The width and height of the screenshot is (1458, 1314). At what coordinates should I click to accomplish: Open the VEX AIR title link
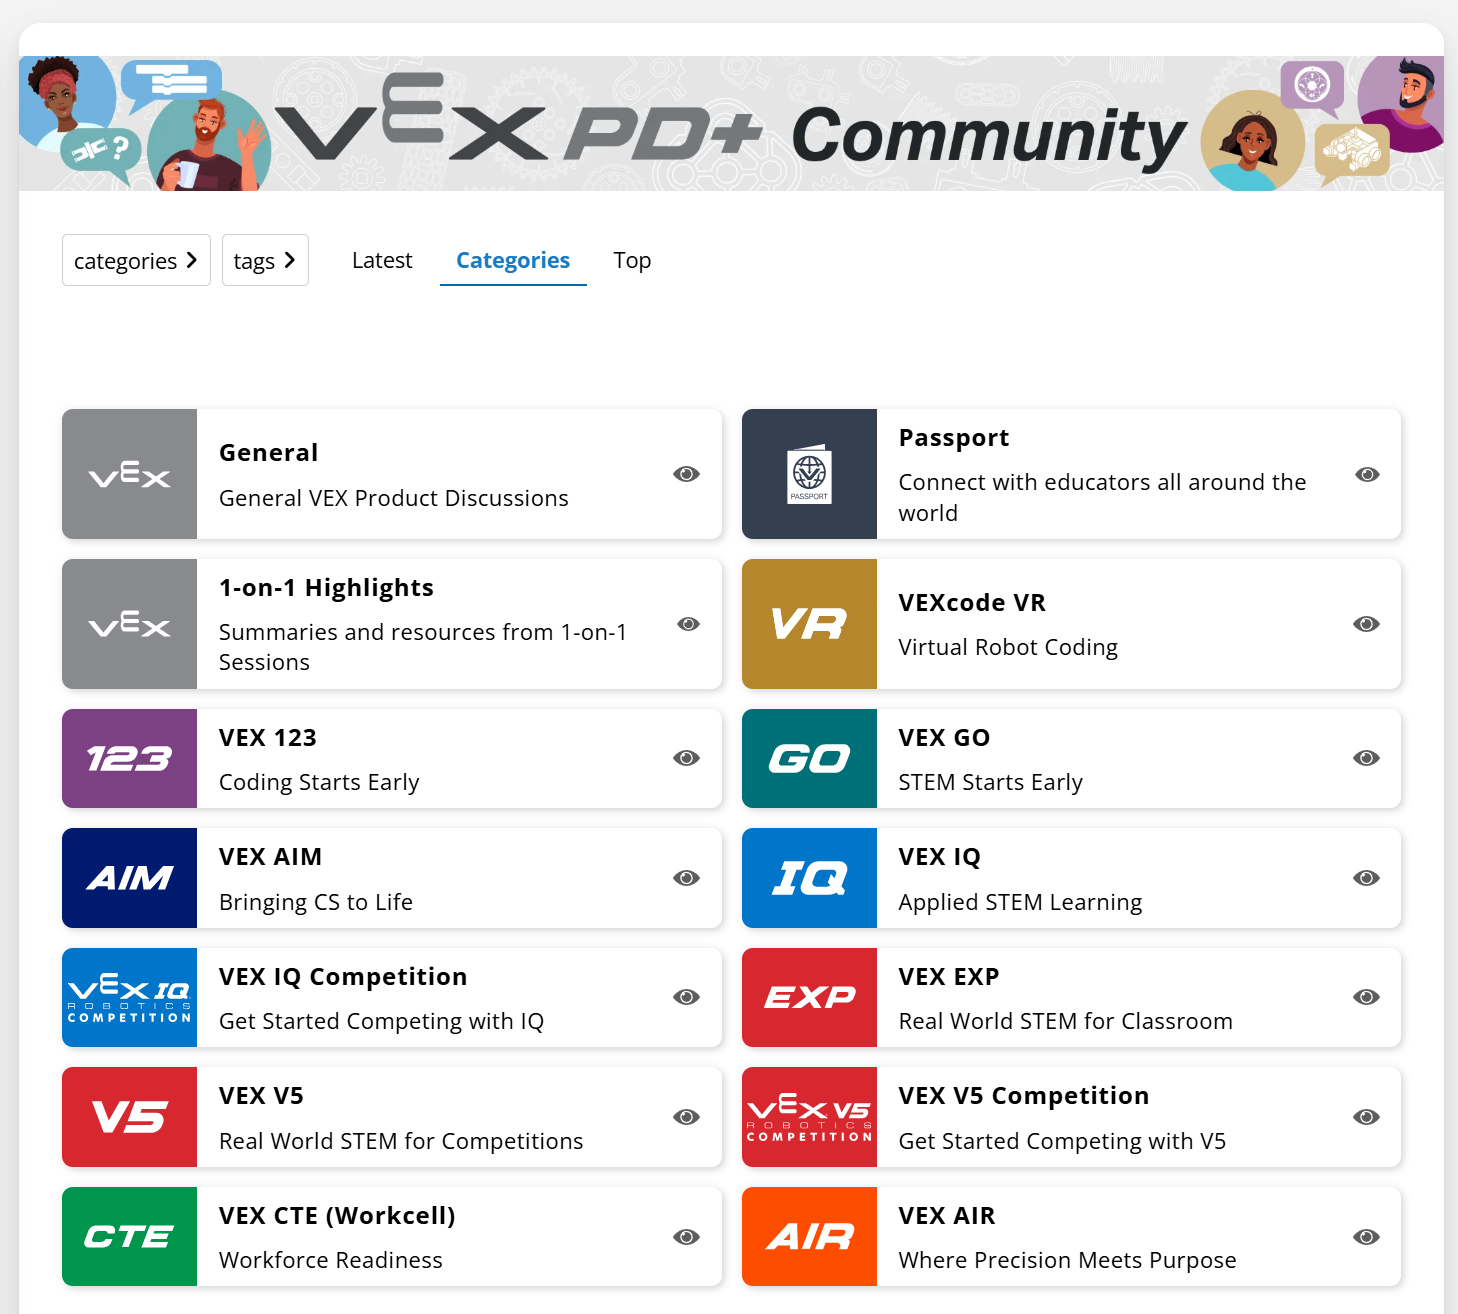[947, 1216]
